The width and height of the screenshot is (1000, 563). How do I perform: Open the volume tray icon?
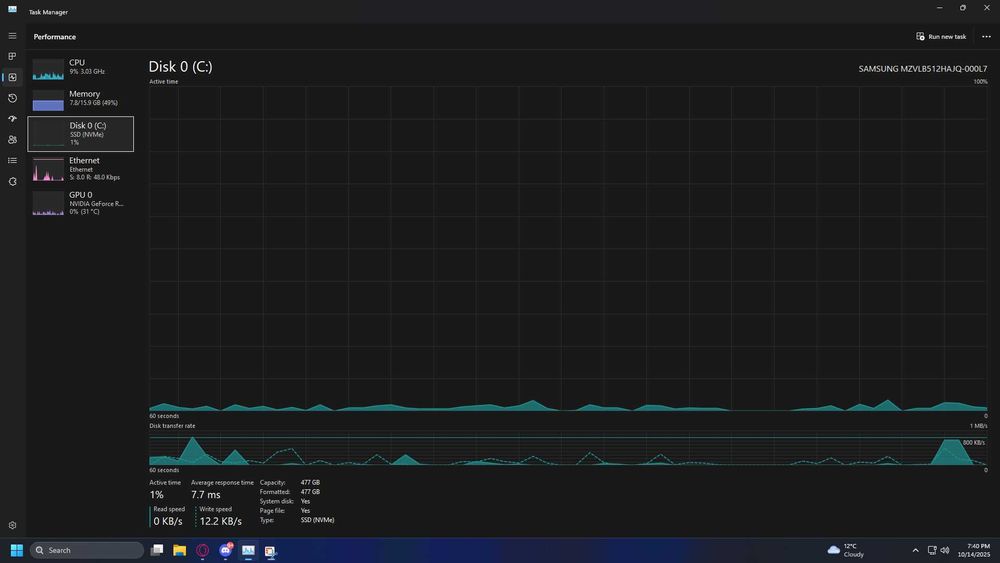[x=945, y=550]
